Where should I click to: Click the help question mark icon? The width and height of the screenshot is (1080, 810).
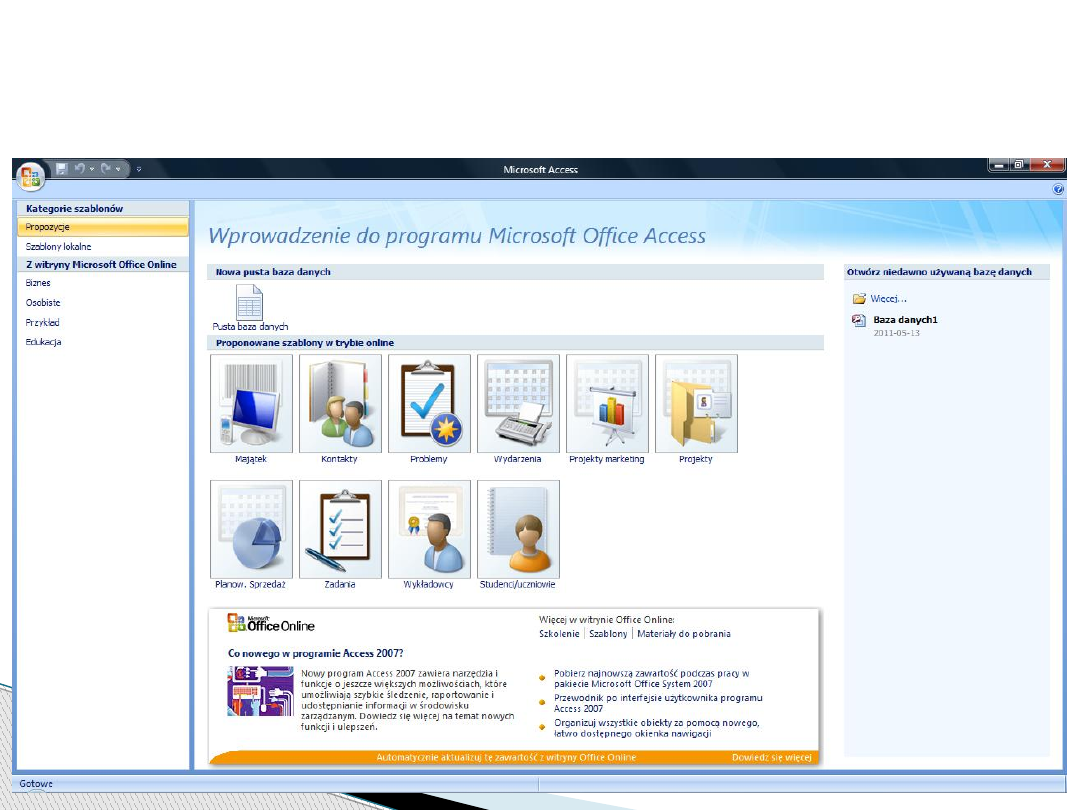(1057, 189)
